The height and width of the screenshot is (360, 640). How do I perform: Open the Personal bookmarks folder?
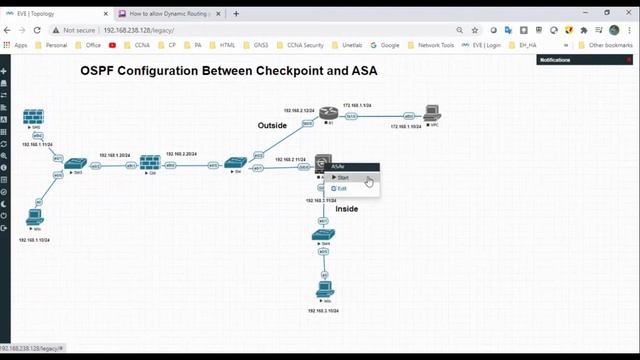(x=51, y=45)
